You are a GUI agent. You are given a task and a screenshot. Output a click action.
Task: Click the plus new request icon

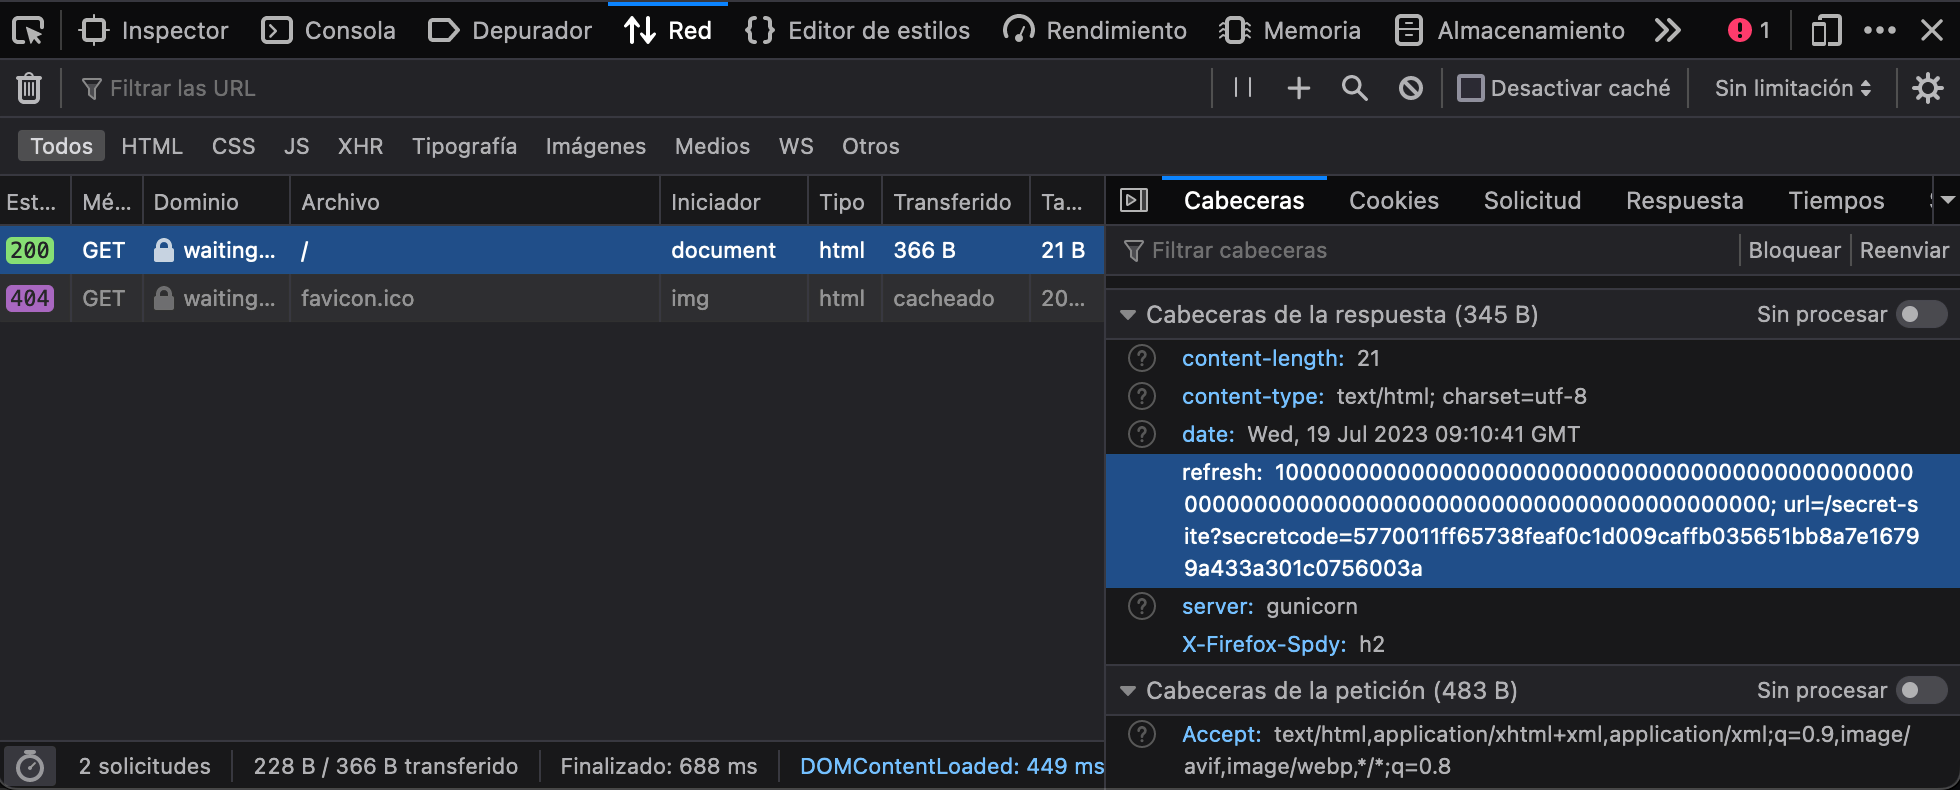pos(1298,88)
